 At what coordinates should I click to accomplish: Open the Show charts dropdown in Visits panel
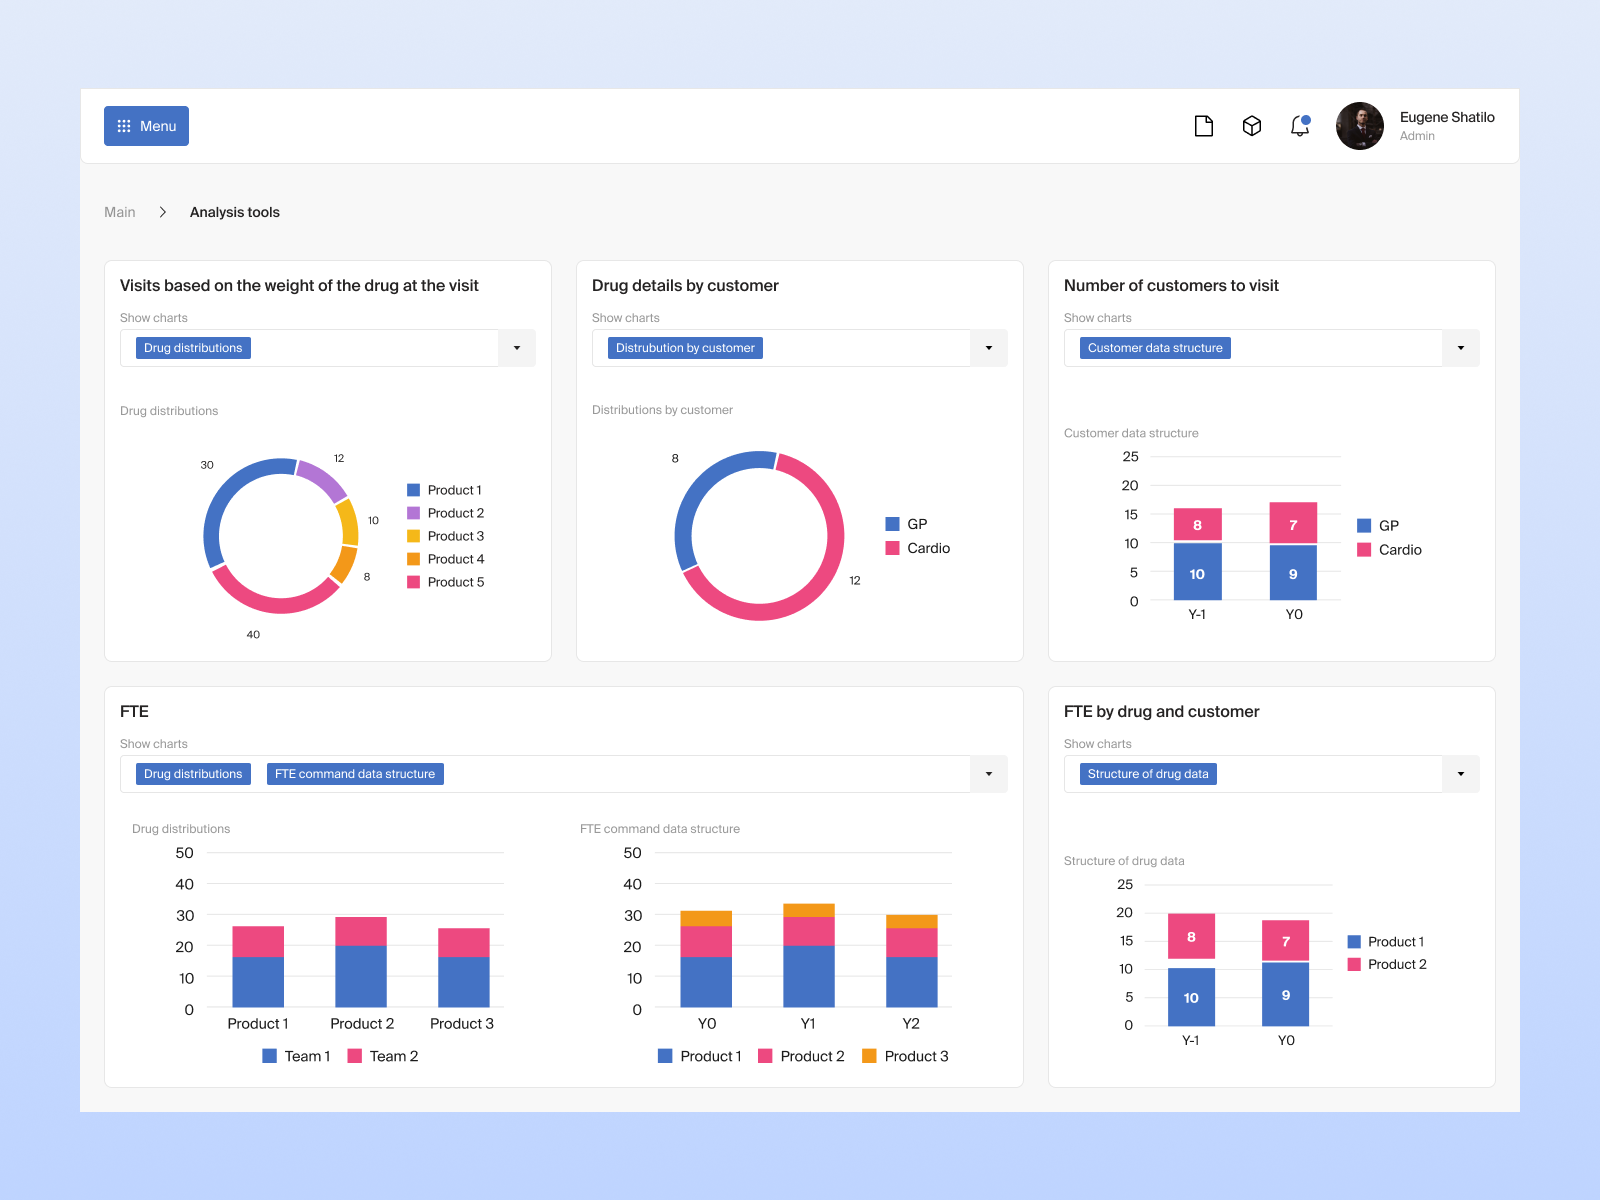pos(517,348)
